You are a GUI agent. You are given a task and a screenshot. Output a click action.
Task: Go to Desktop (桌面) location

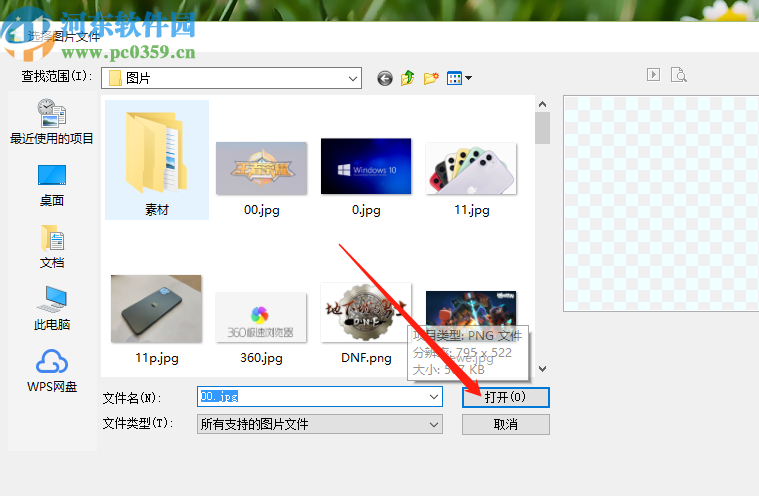(52, 186)
